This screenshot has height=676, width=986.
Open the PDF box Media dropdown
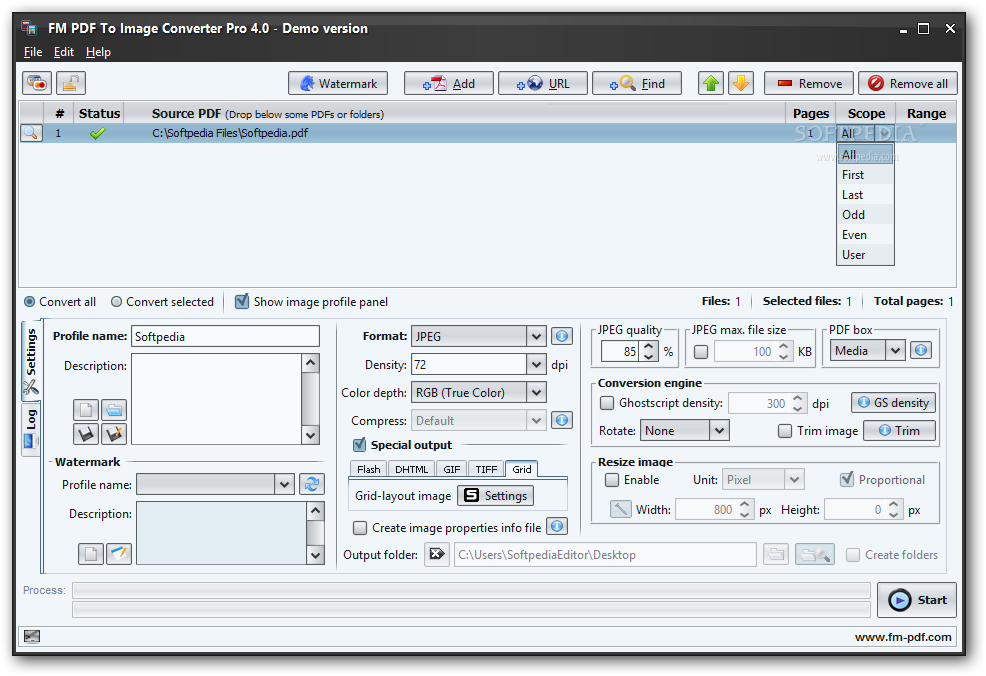[x=895, y=350]
